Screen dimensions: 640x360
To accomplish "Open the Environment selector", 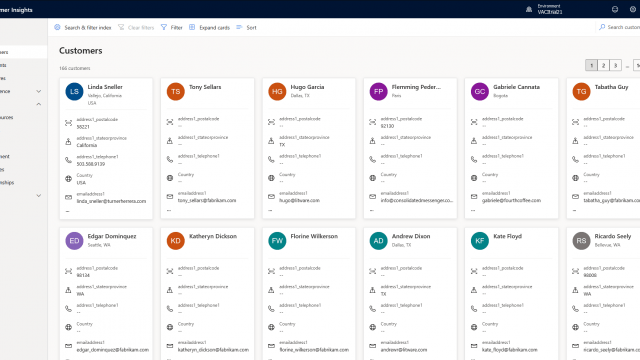I will tap(549, 9).
